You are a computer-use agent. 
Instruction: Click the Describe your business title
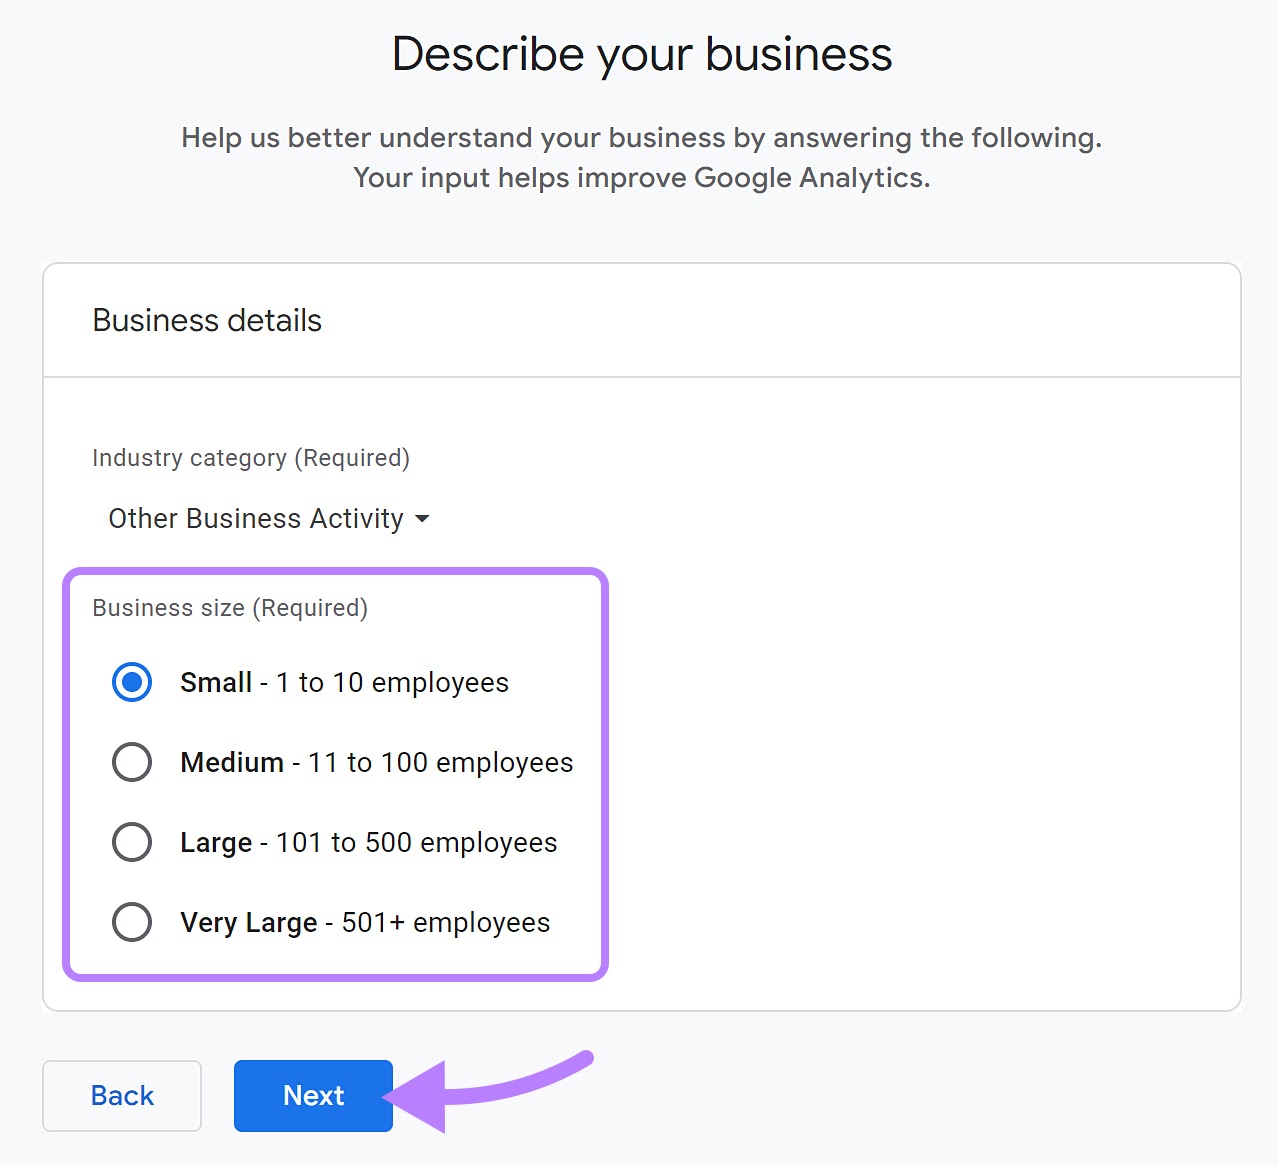tap(641, 54)
